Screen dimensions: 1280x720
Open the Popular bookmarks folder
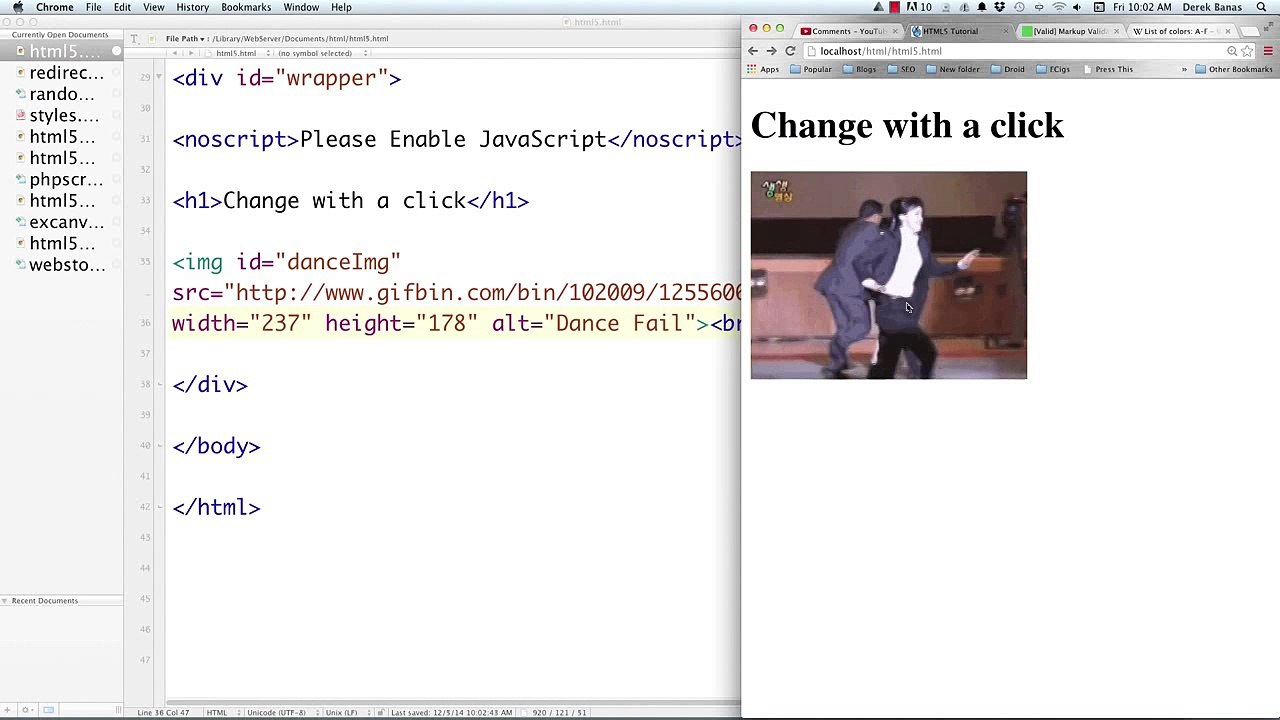(x=811, y=69)
